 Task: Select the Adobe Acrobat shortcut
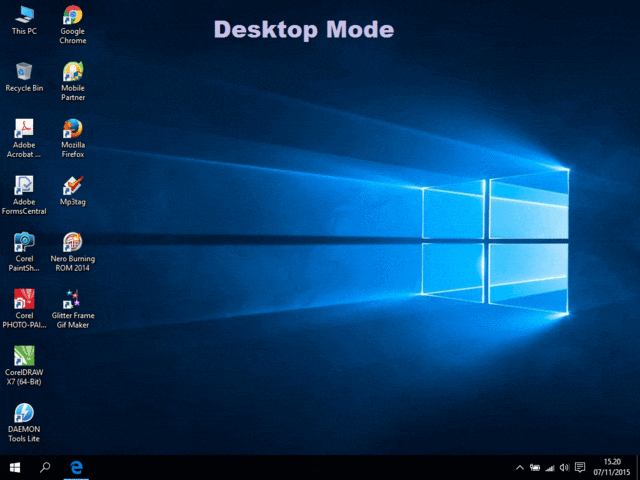[x=24, y=138]
